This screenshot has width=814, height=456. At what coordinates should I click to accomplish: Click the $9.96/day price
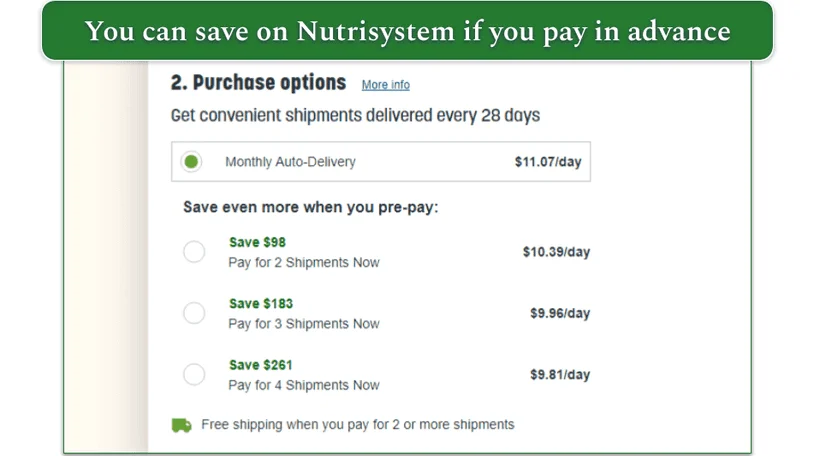click(x=560, y=313)
